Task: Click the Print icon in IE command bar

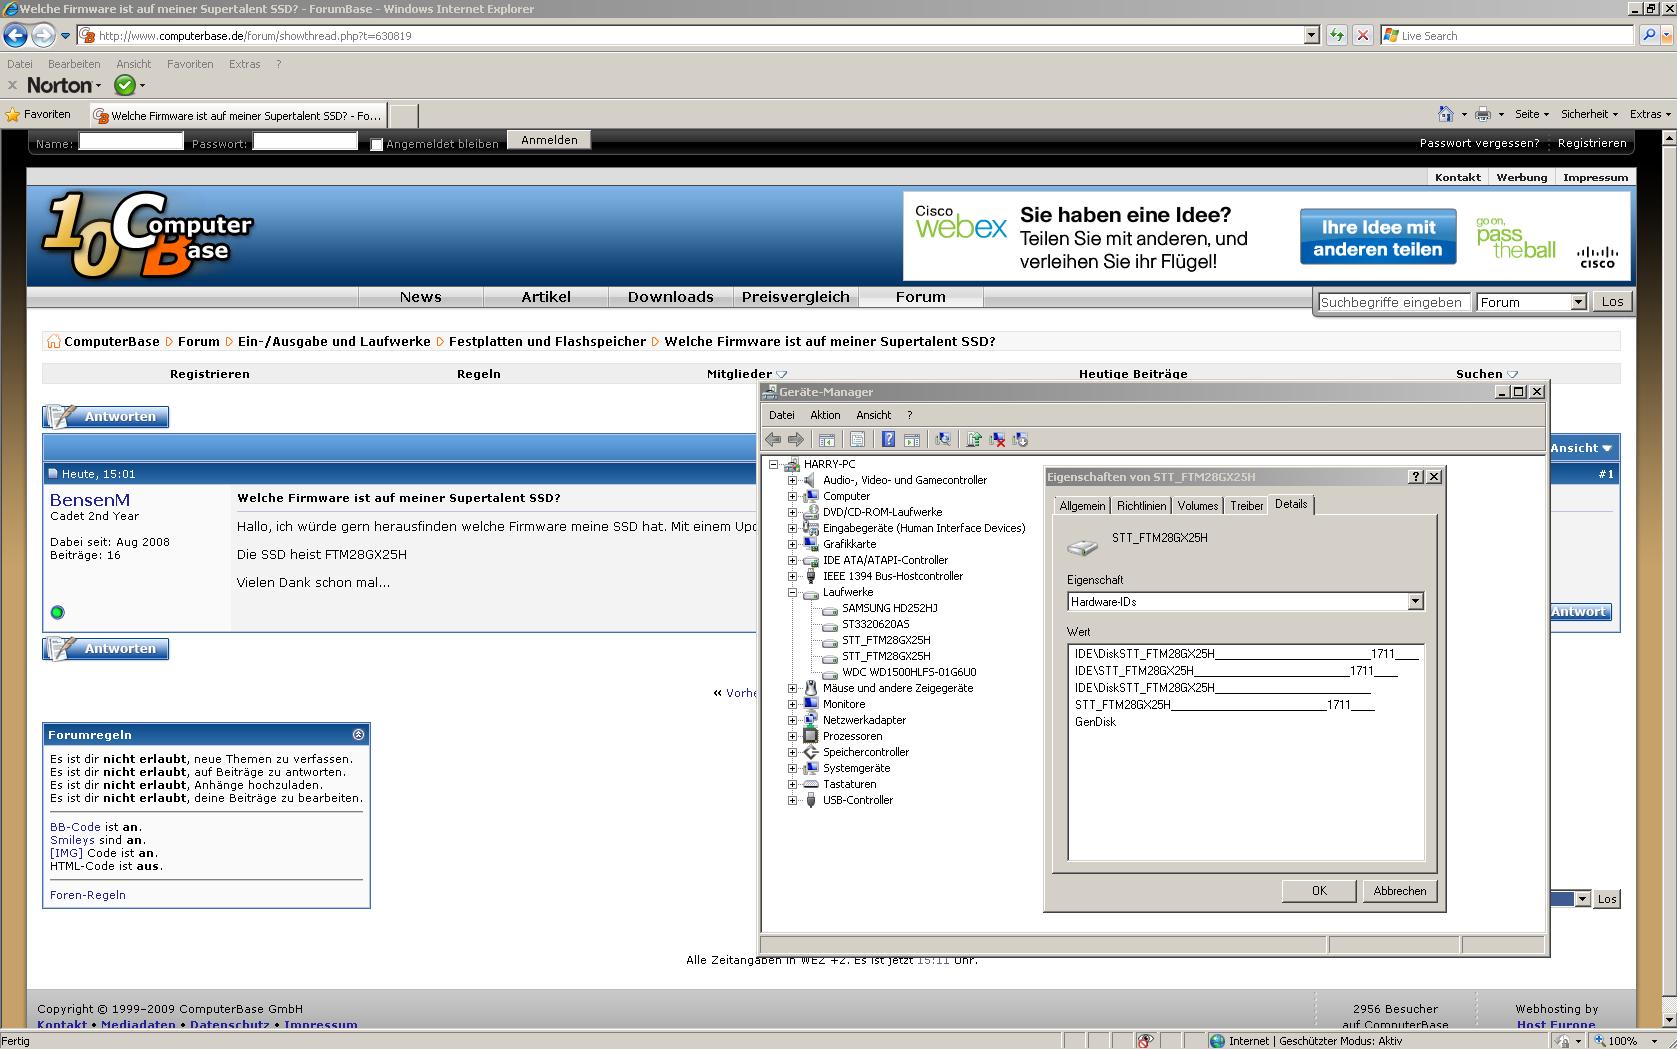Action: coord(1483,114)
